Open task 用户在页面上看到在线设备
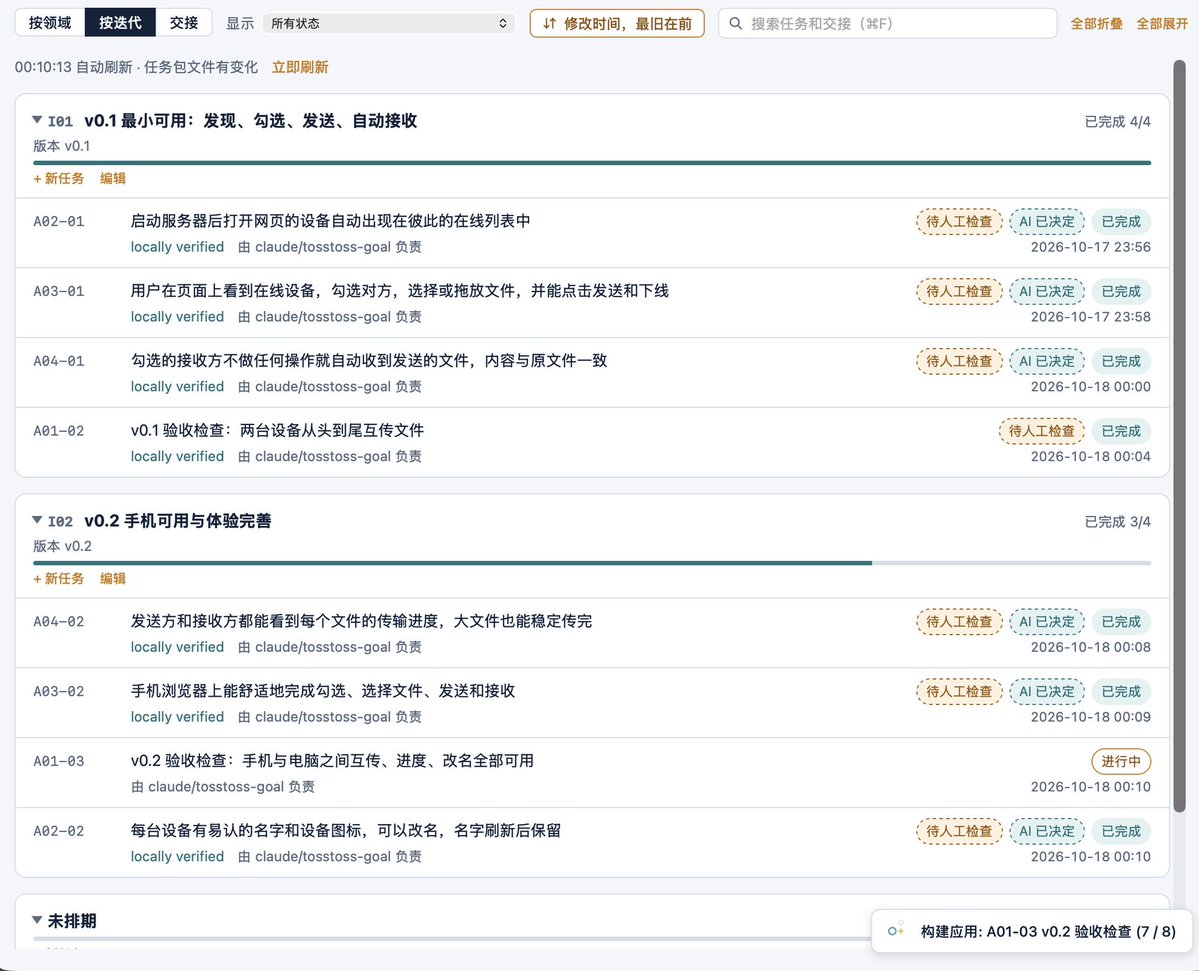This screenshot has height=971, width=1199. tap(400, 291)
